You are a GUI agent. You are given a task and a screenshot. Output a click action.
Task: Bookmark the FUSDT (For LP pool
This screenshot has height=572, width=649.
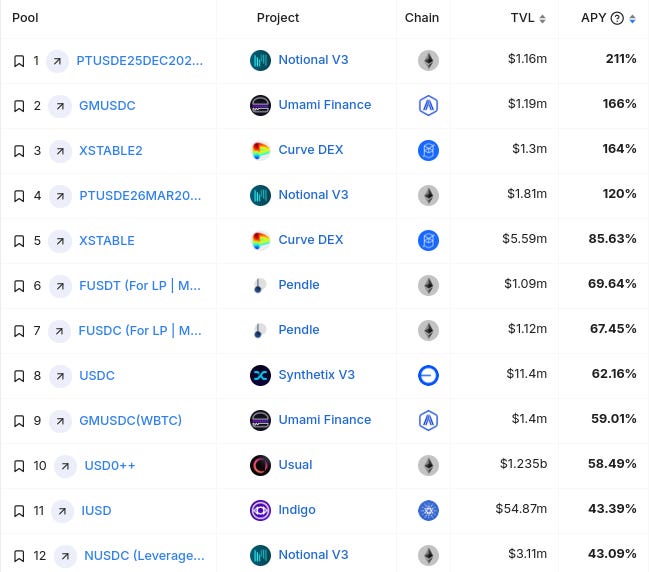[x=19, y=286]
